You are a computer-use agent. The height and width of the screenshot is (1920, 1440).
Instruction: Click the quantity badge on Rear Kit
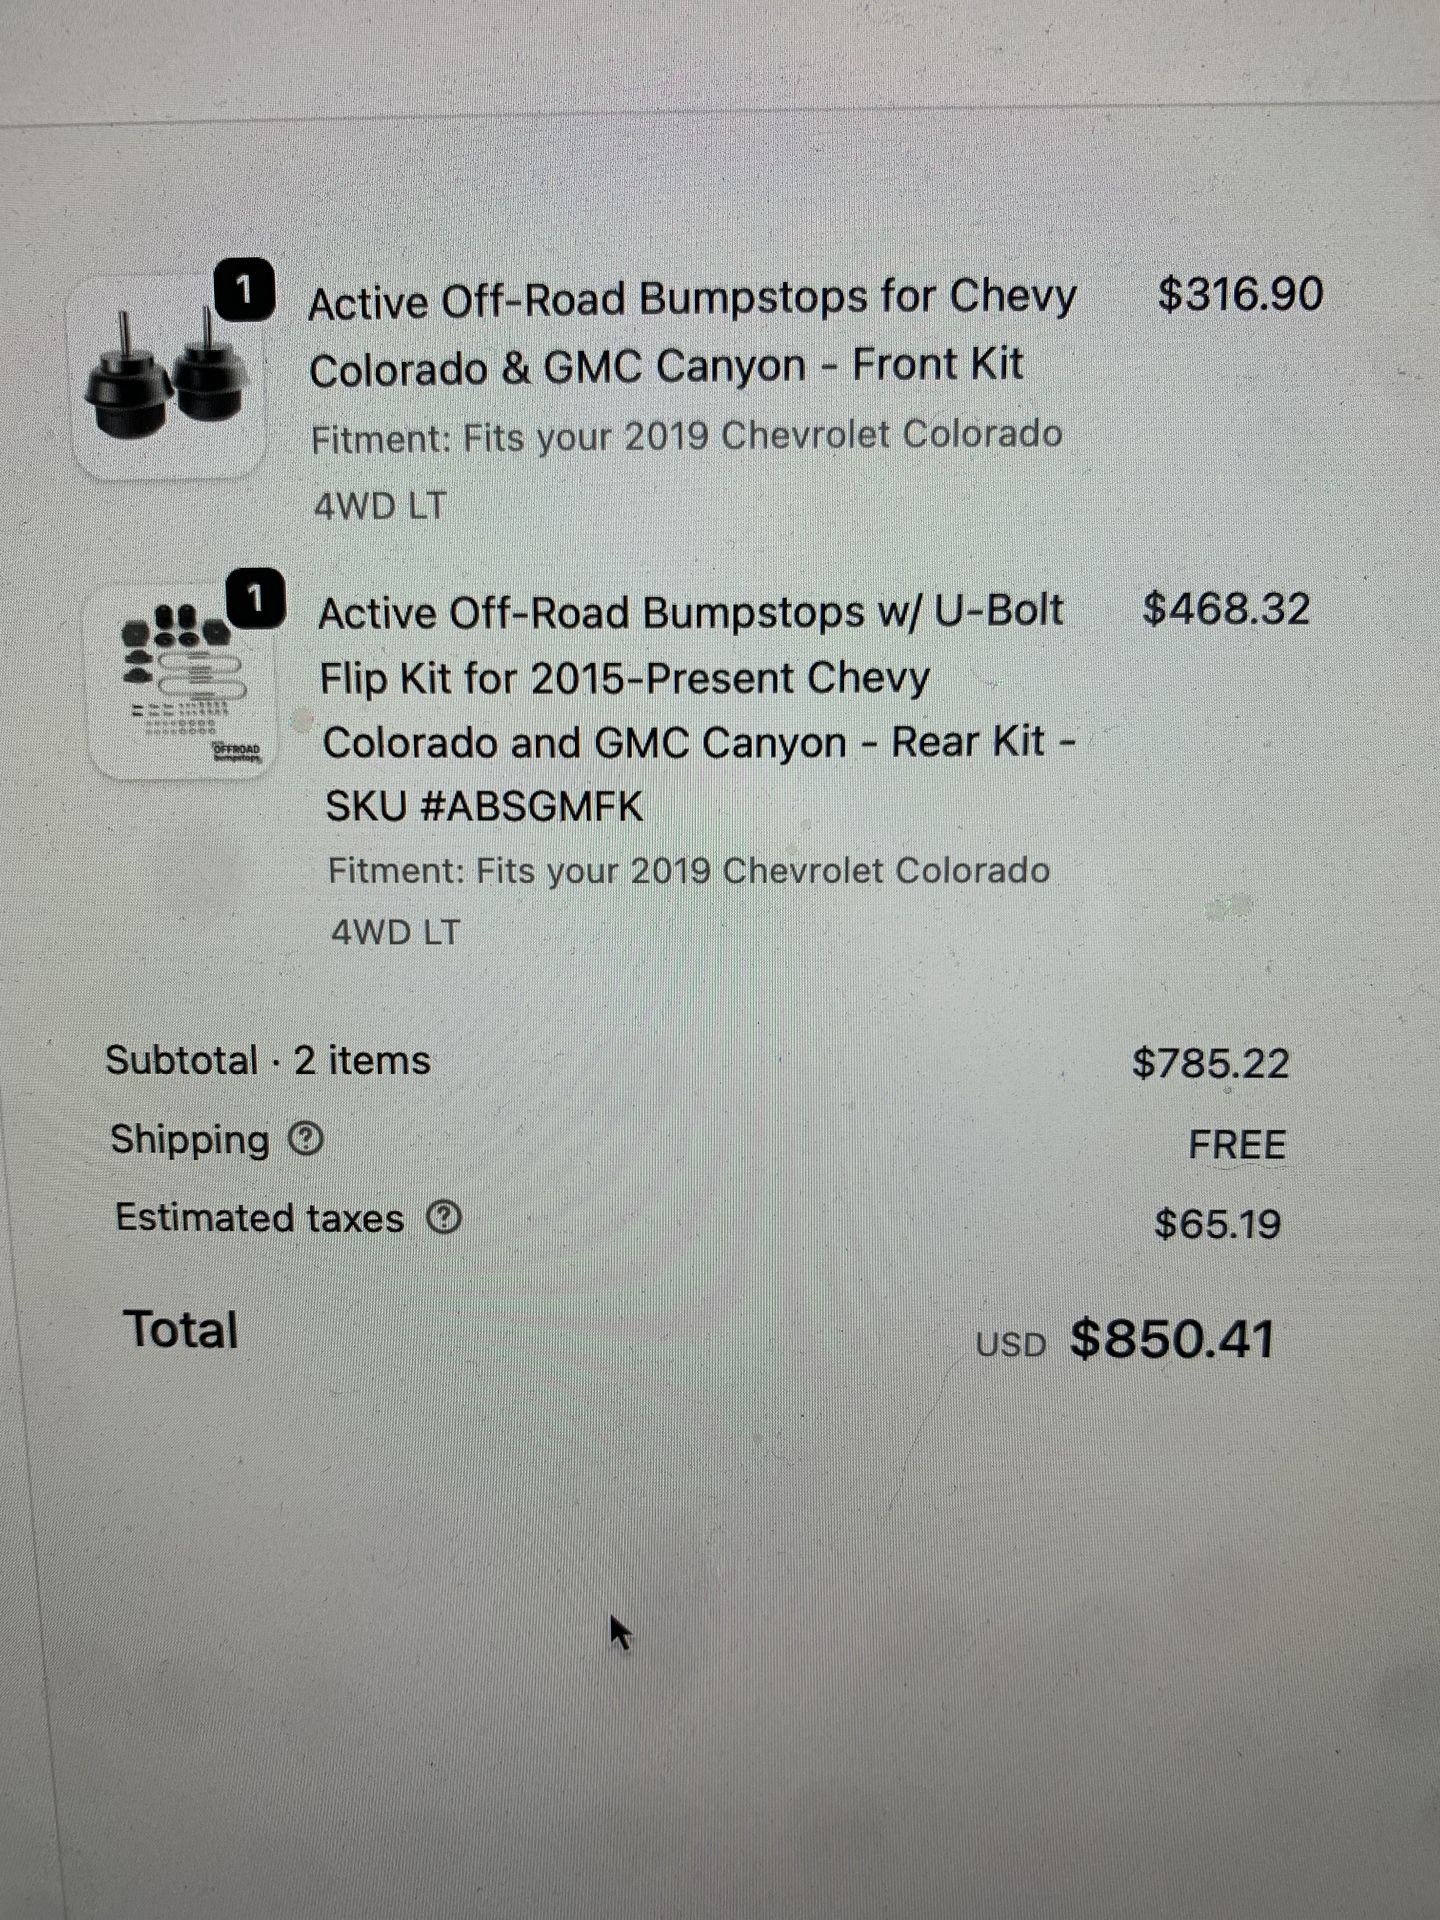[257, 599]
